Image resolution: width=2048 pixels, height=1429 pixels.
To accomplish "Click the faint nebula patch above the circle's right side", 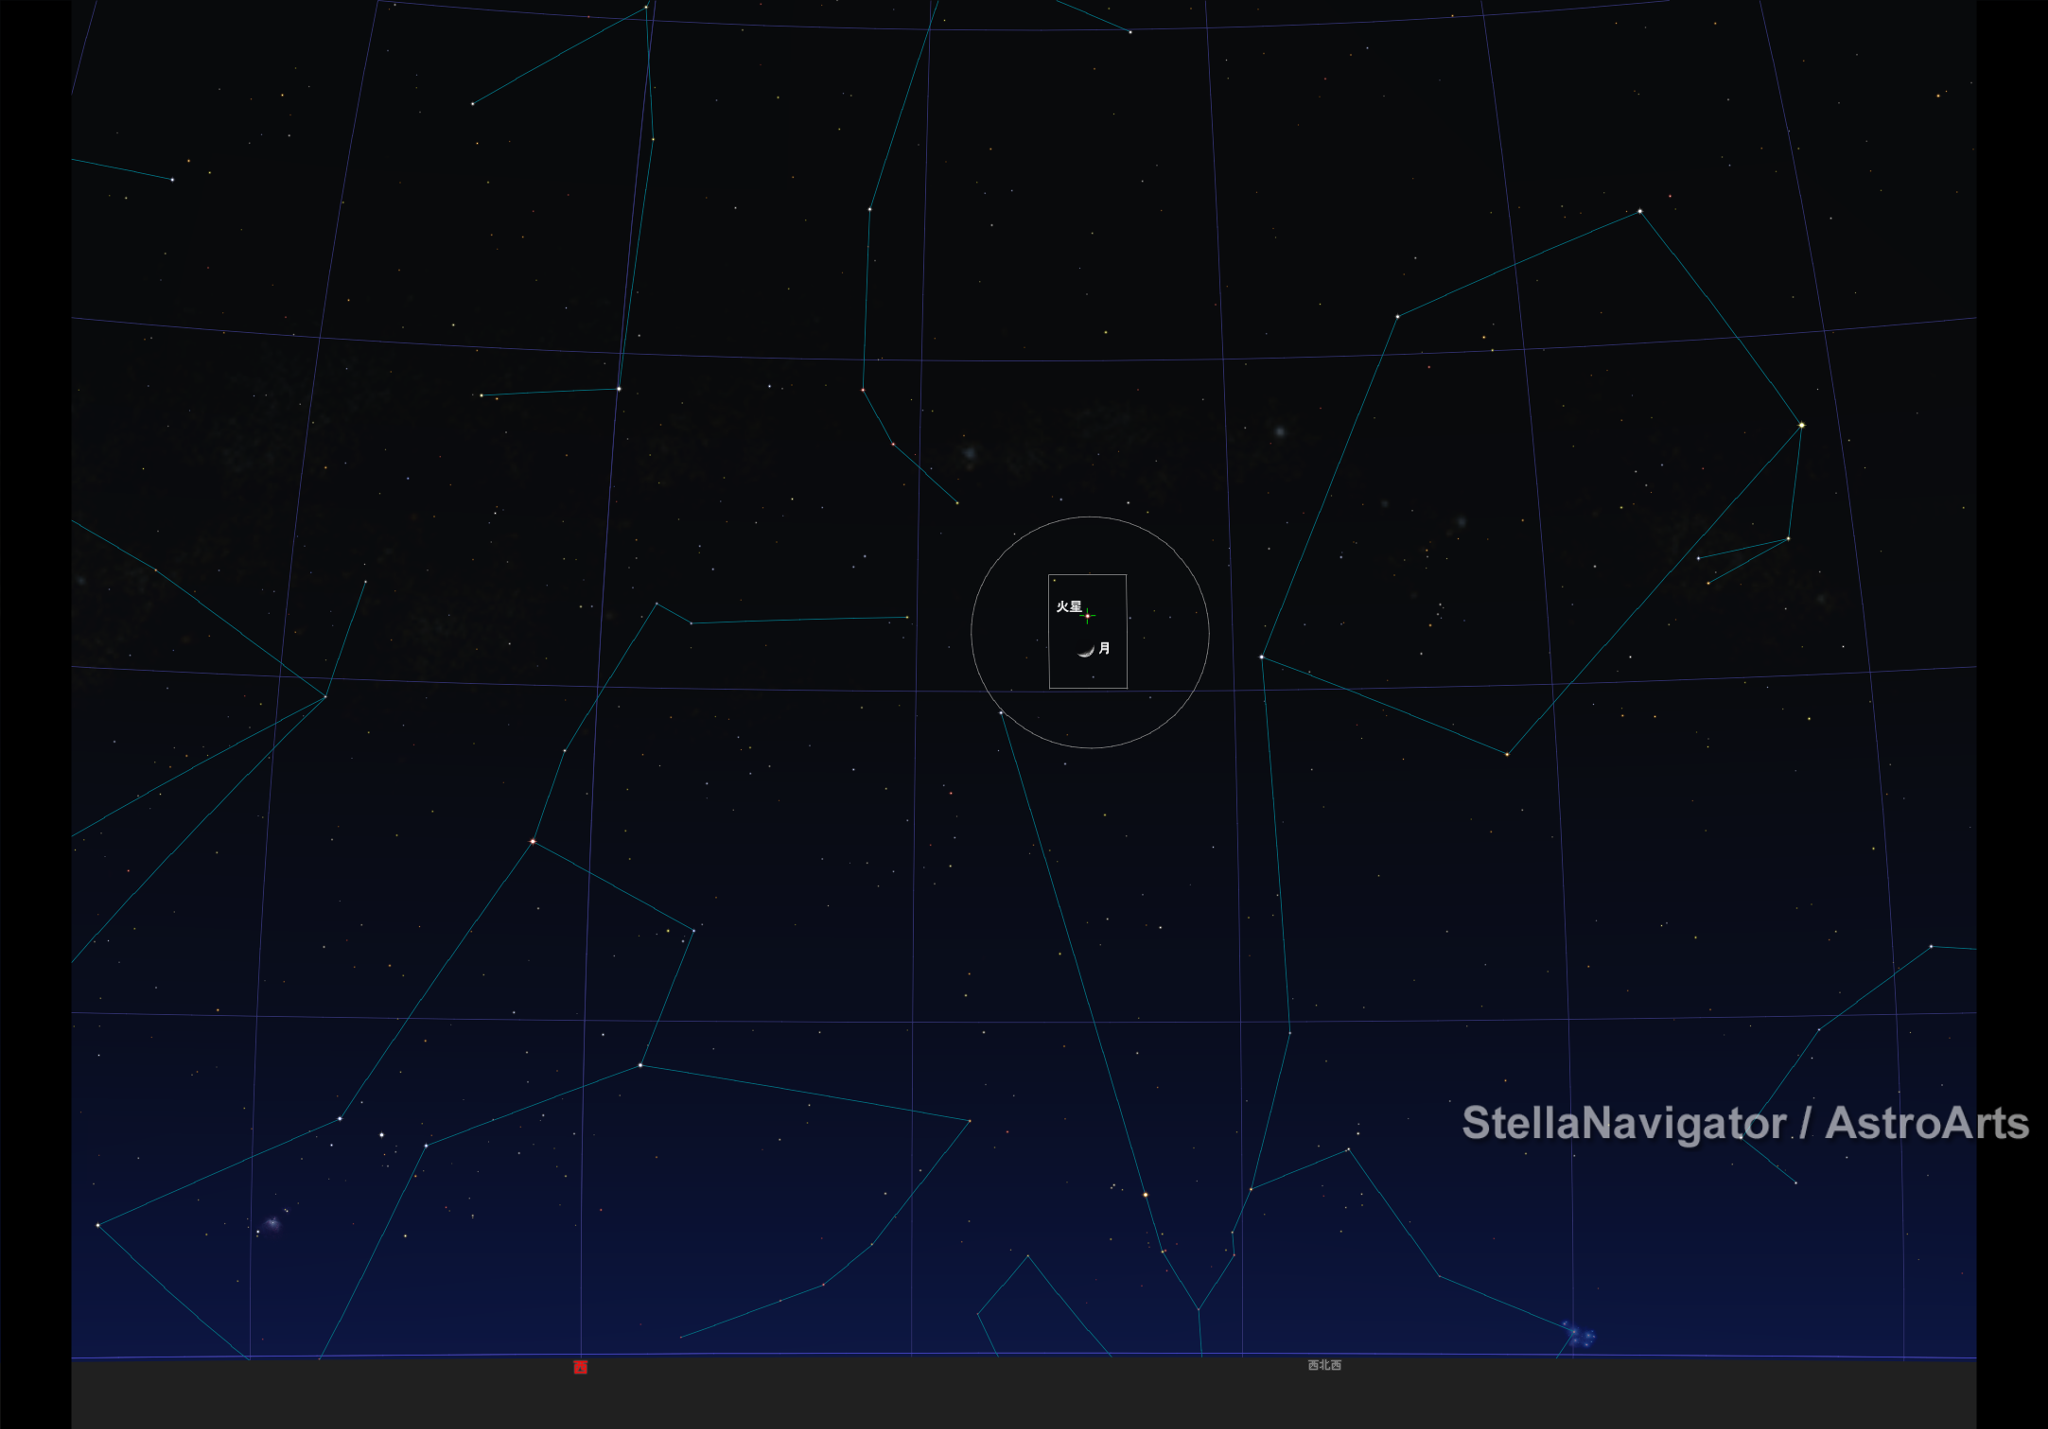I will (x=1279, y=432).
